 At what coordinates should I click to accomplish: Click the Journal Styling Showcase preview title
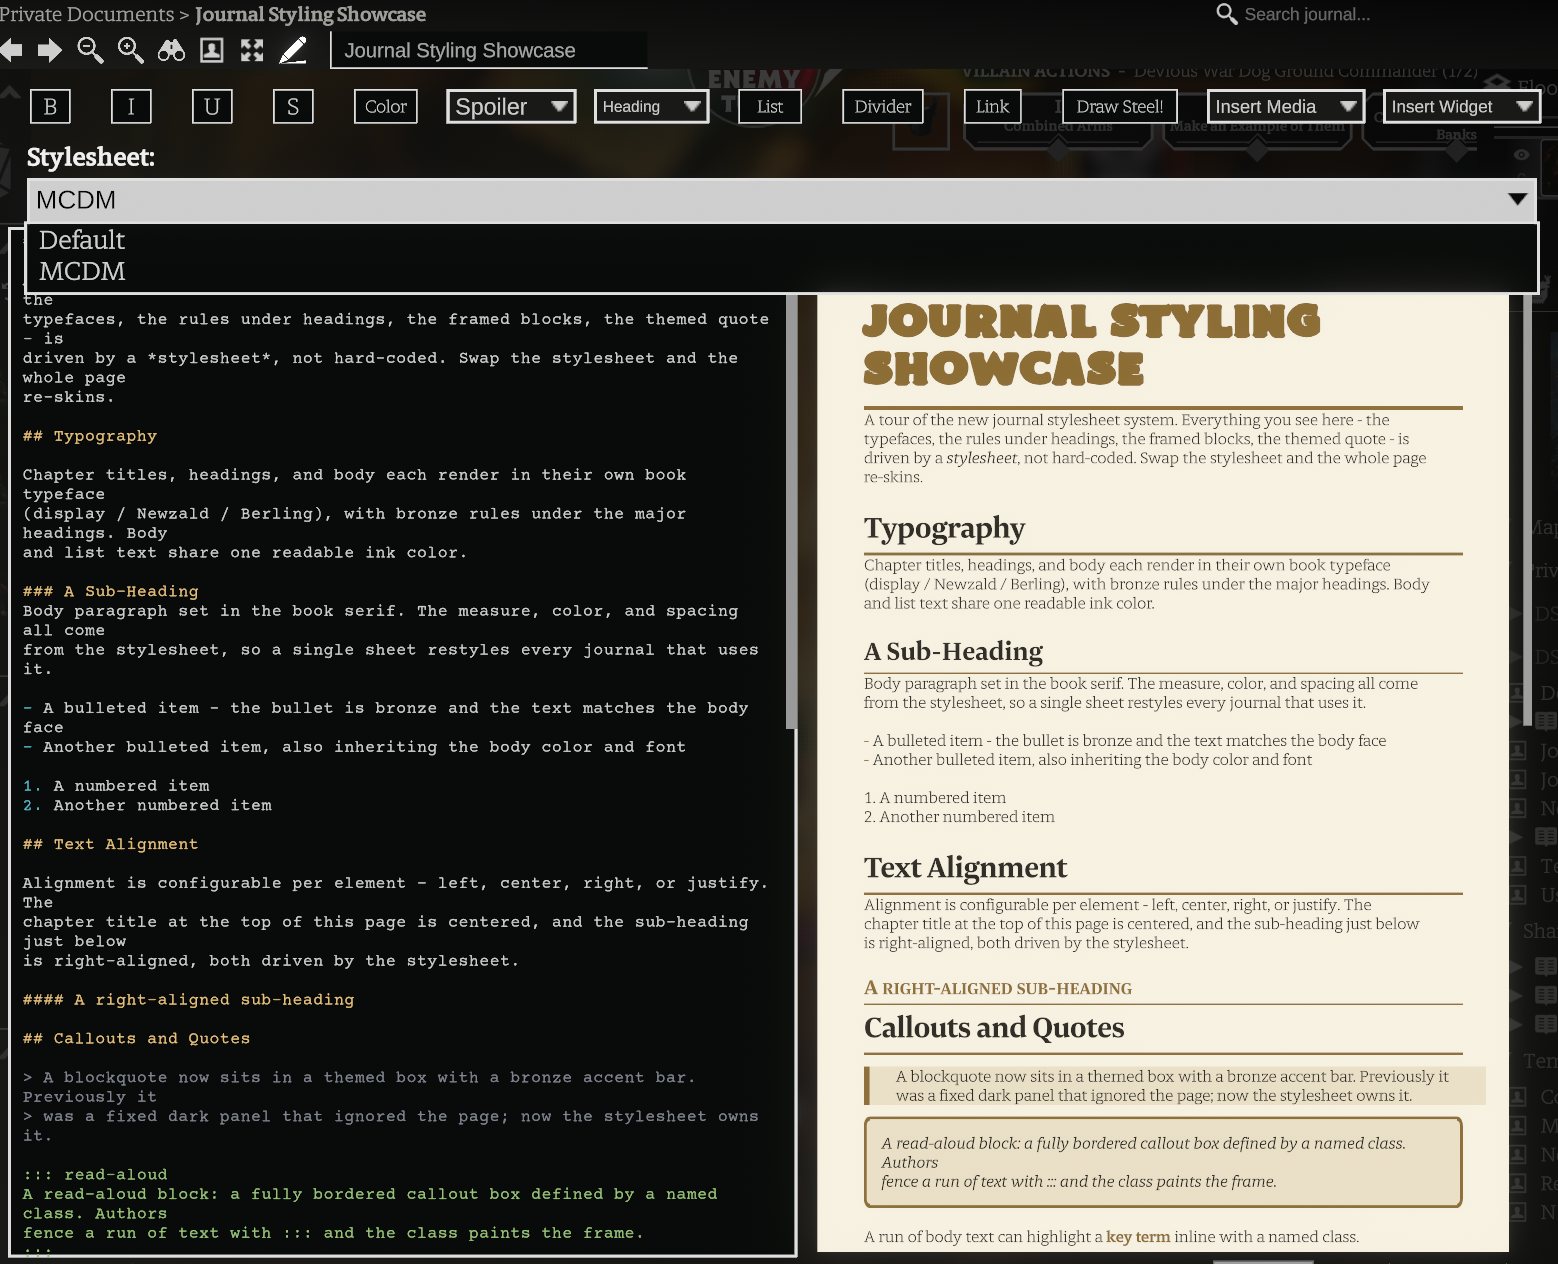click(1091, 345)
